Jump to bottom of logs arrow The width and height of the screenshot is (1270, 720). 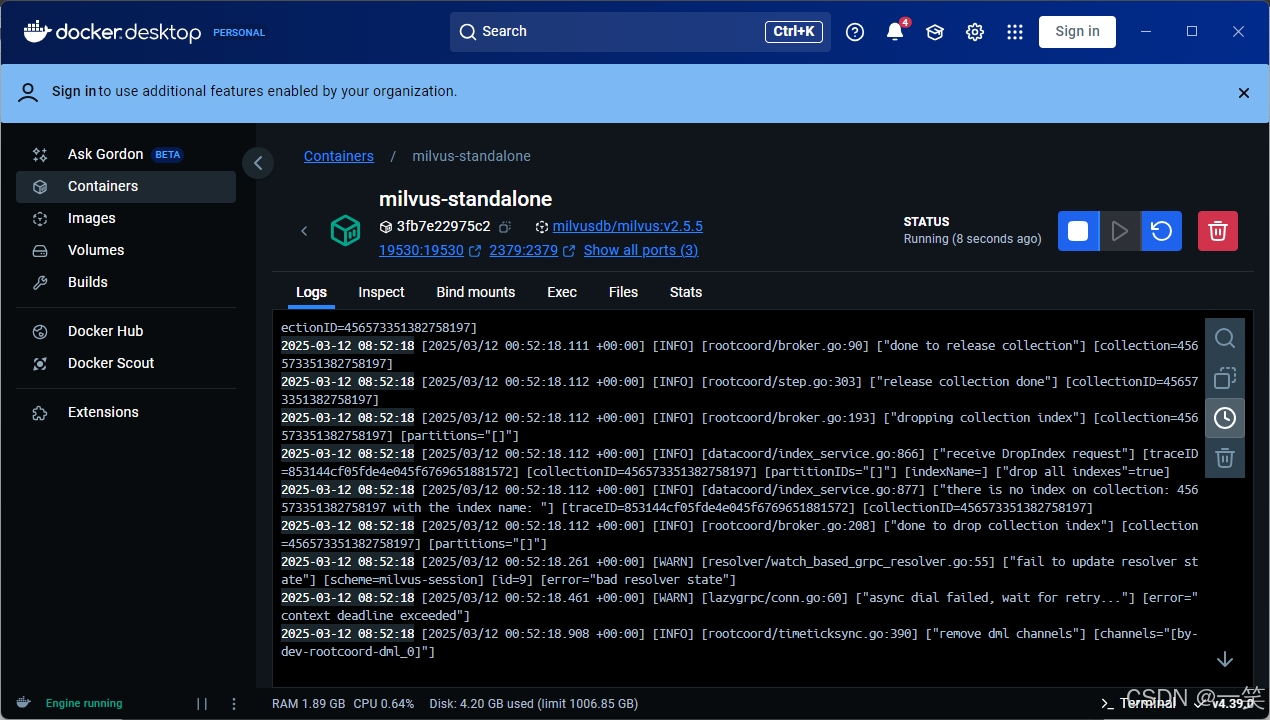point(1225,660)
